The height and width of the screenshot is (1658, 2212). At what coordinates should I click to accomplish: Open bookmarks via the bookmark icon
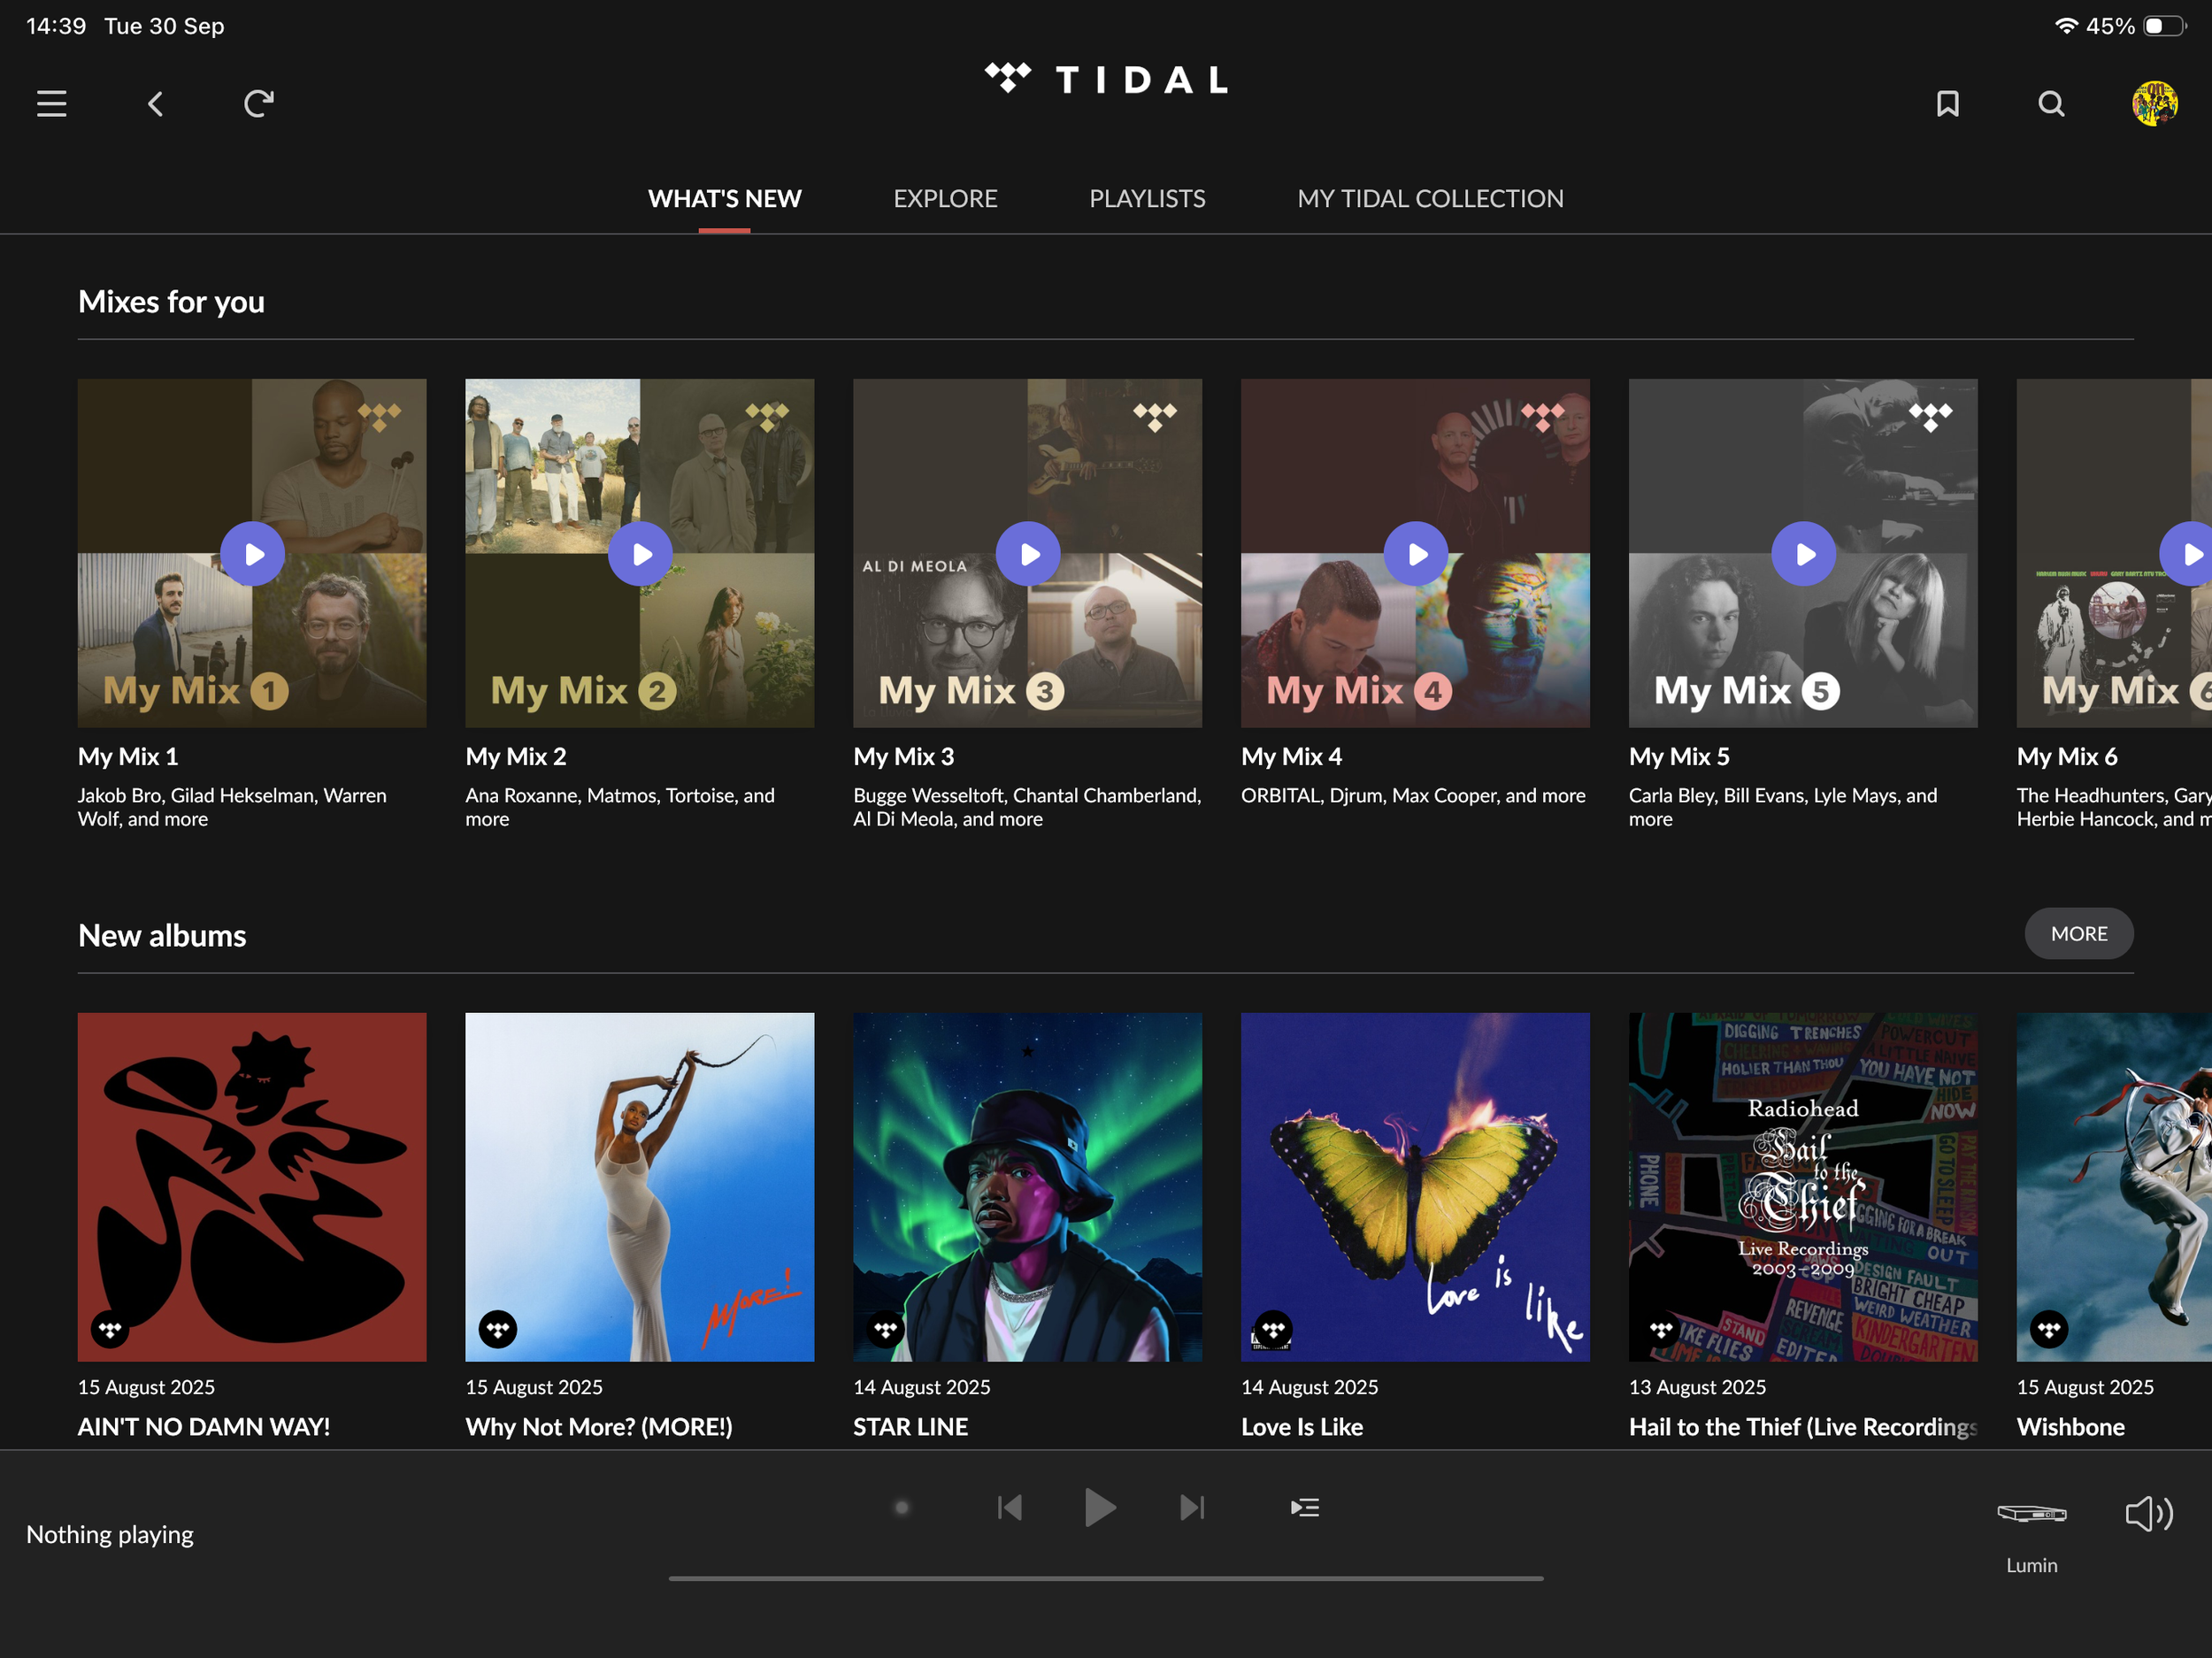[x=1947, y=104]
